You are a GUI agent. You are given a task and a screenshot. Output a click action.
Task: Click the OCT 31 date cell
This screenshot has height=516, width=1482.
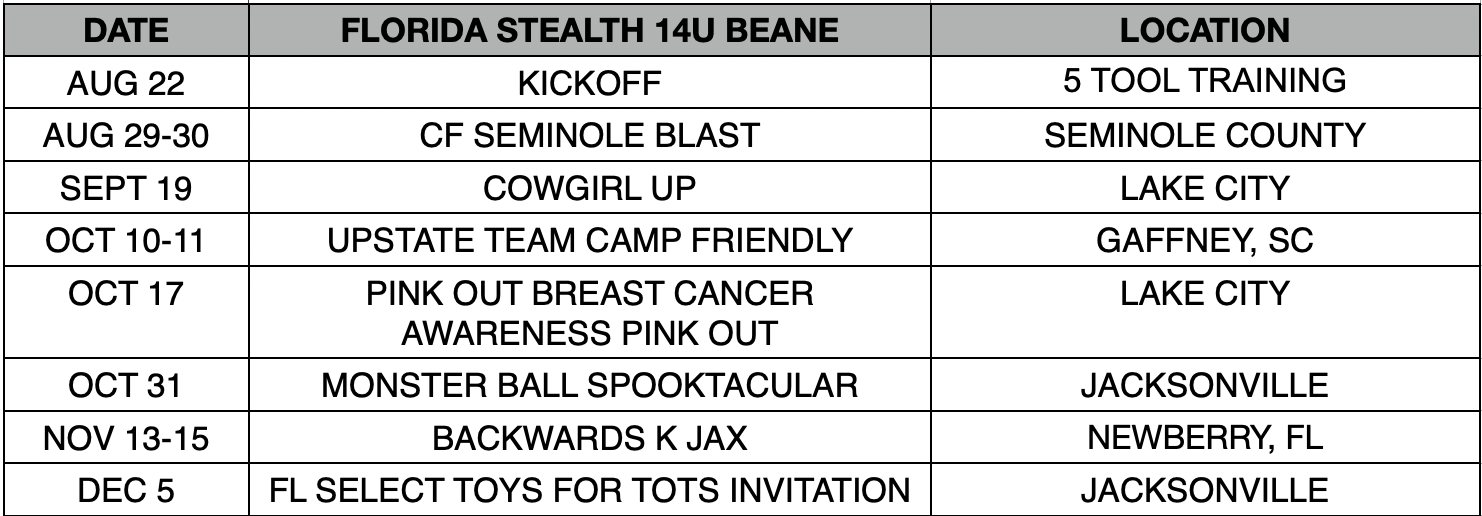[x=126, y=386]
